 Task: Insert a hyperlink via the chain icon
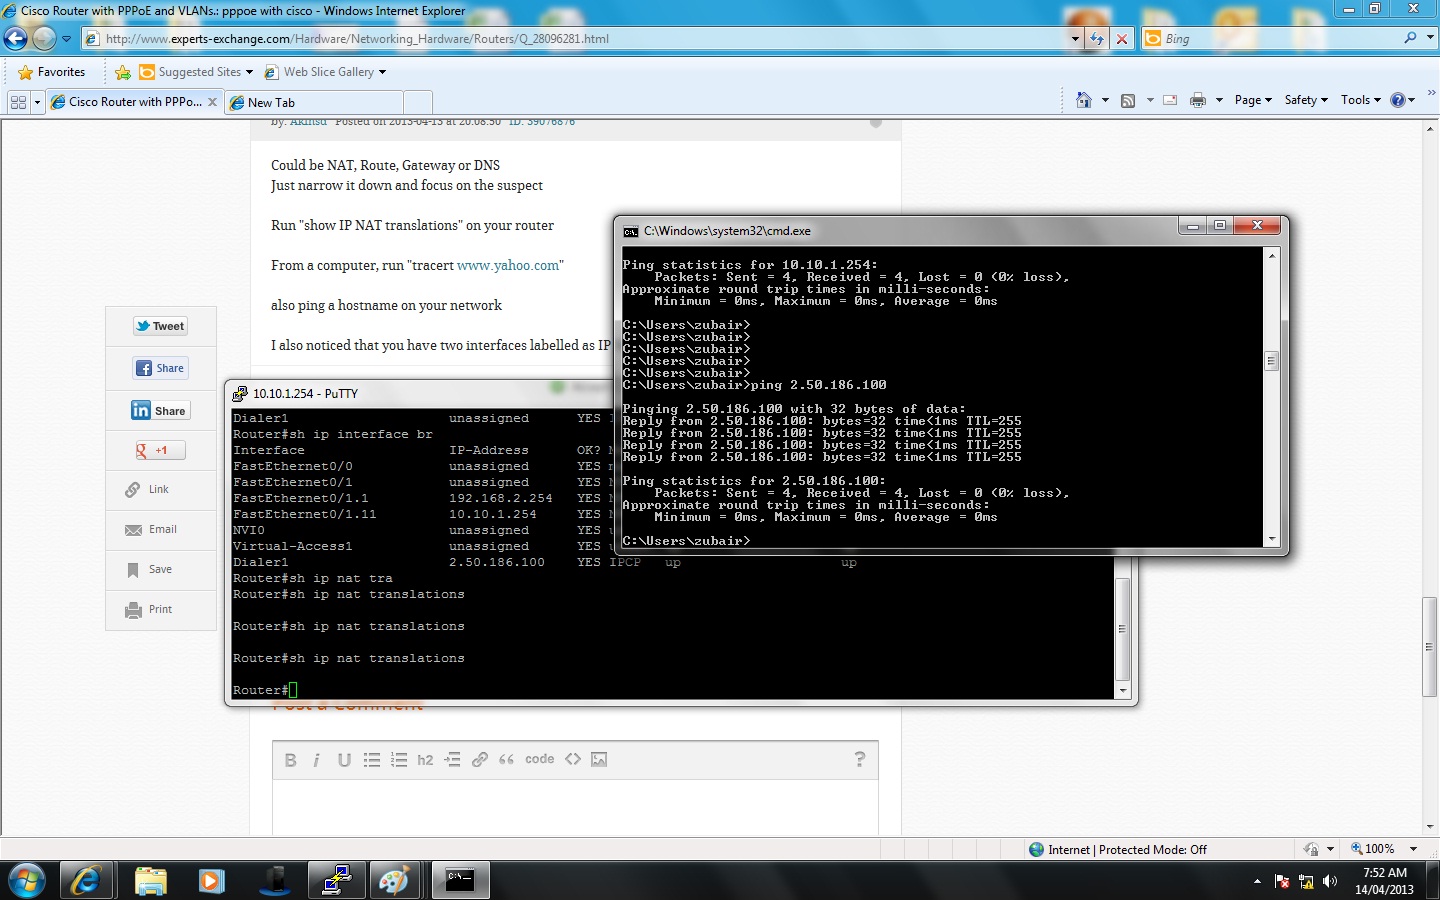[x=480, y=760]
